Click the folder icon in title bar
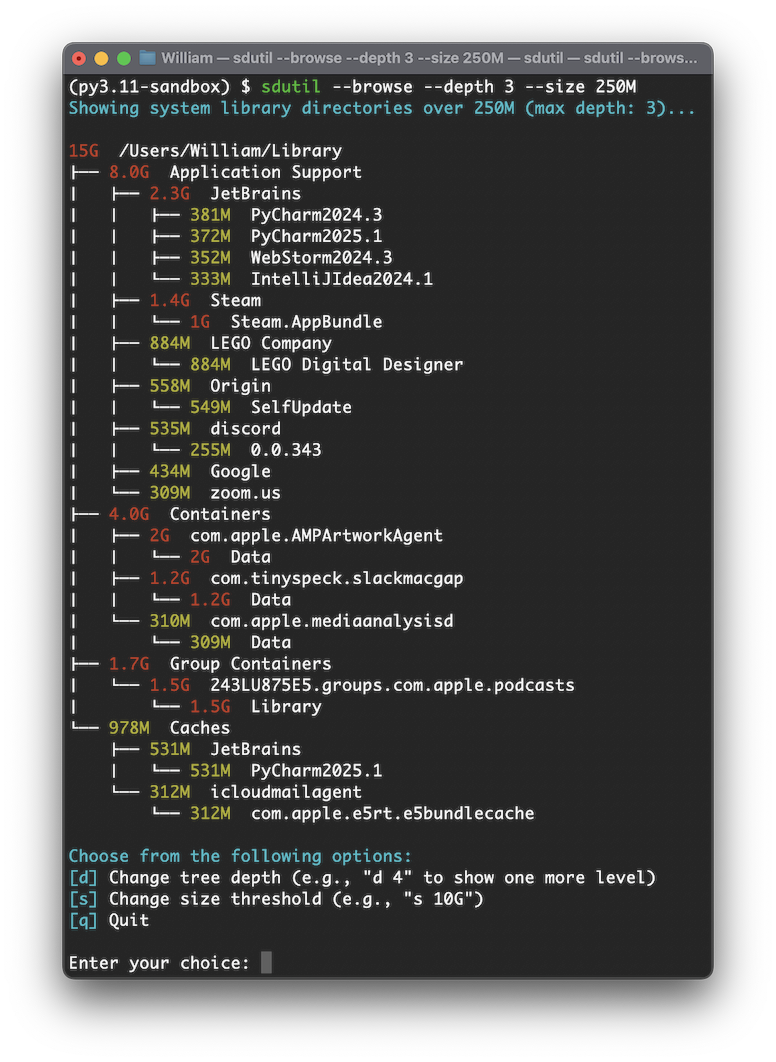The width and height of the screenshot is (776, 1062). pyautogui.click(x=147, y=58)
